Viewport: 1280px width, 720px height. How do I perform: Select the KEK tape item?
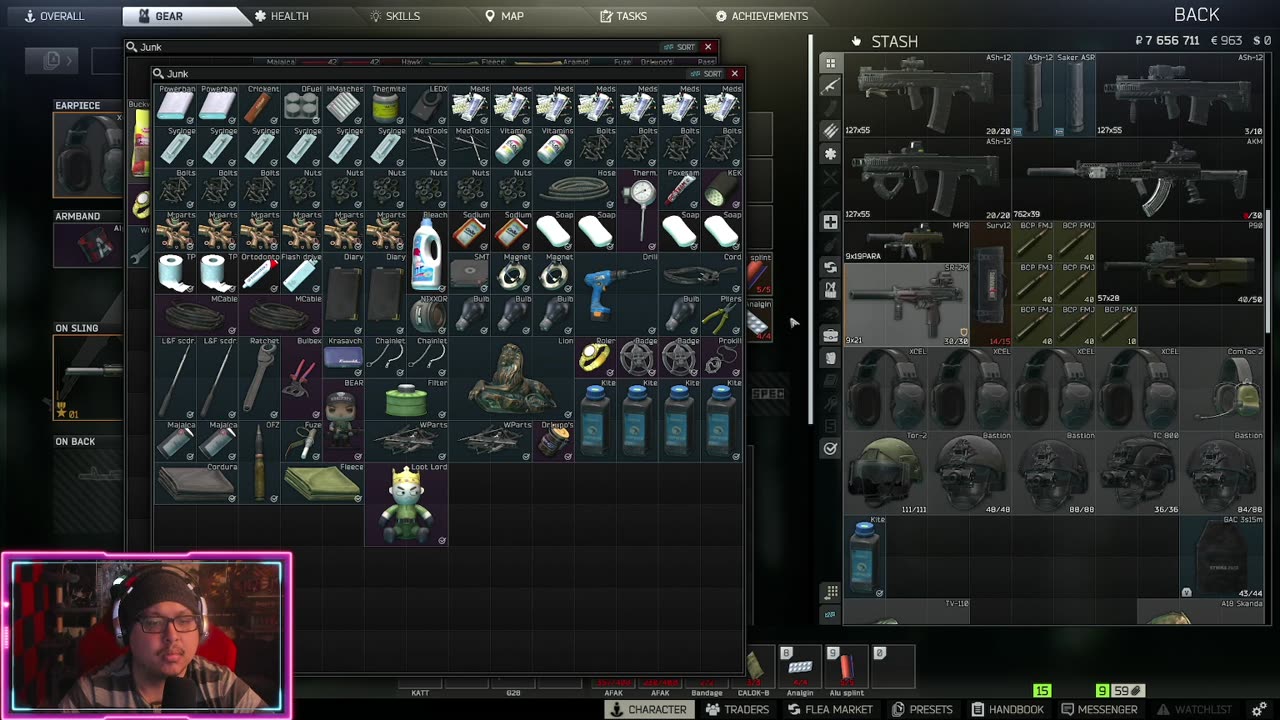coord(722,189)
